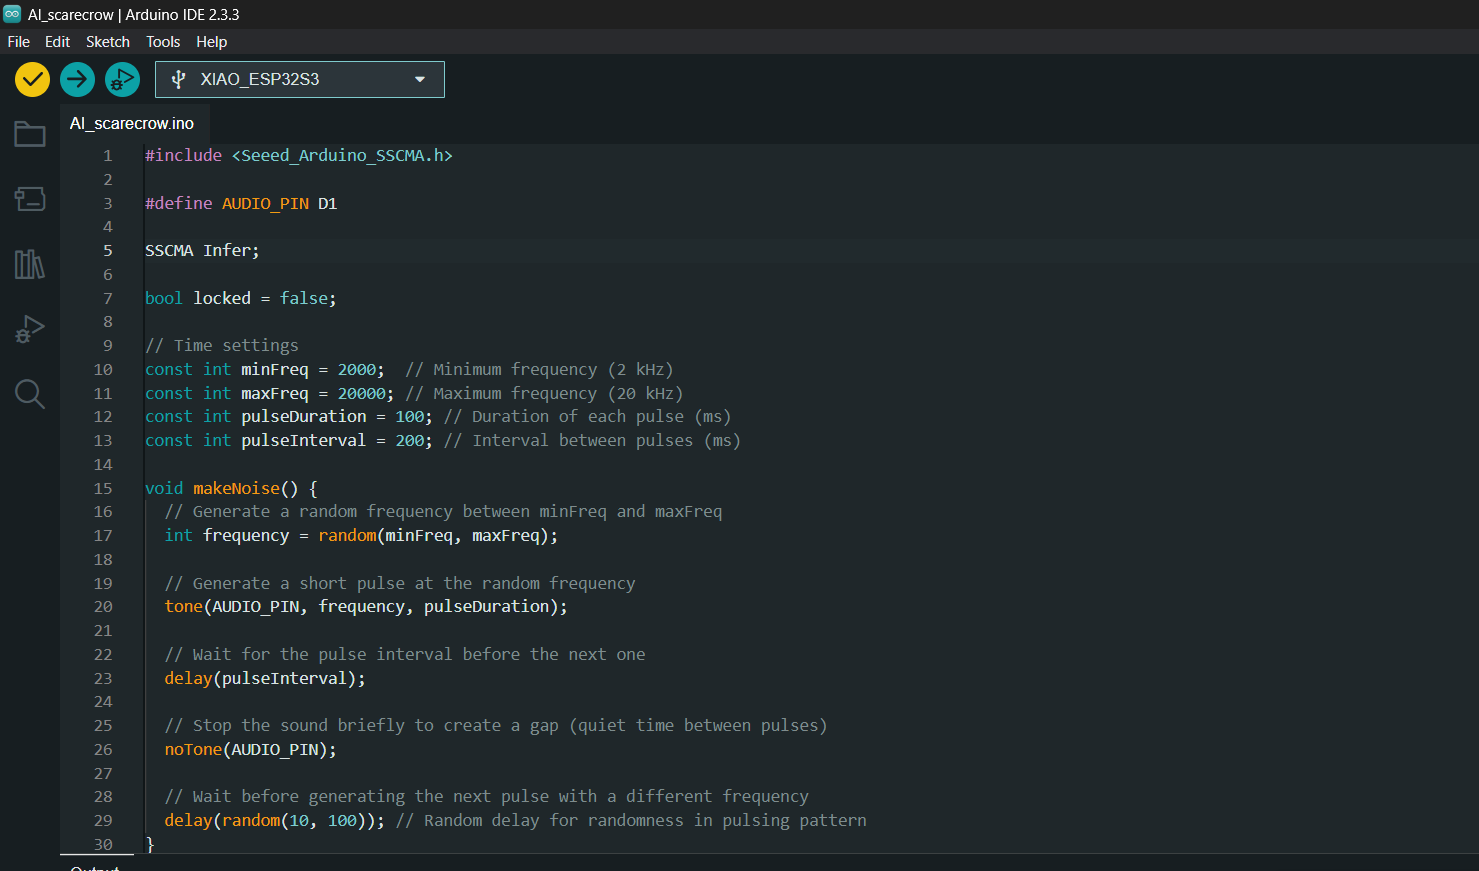Click the board selector dropdown arrow
The image size is (1479, 871).
point(420,79)
